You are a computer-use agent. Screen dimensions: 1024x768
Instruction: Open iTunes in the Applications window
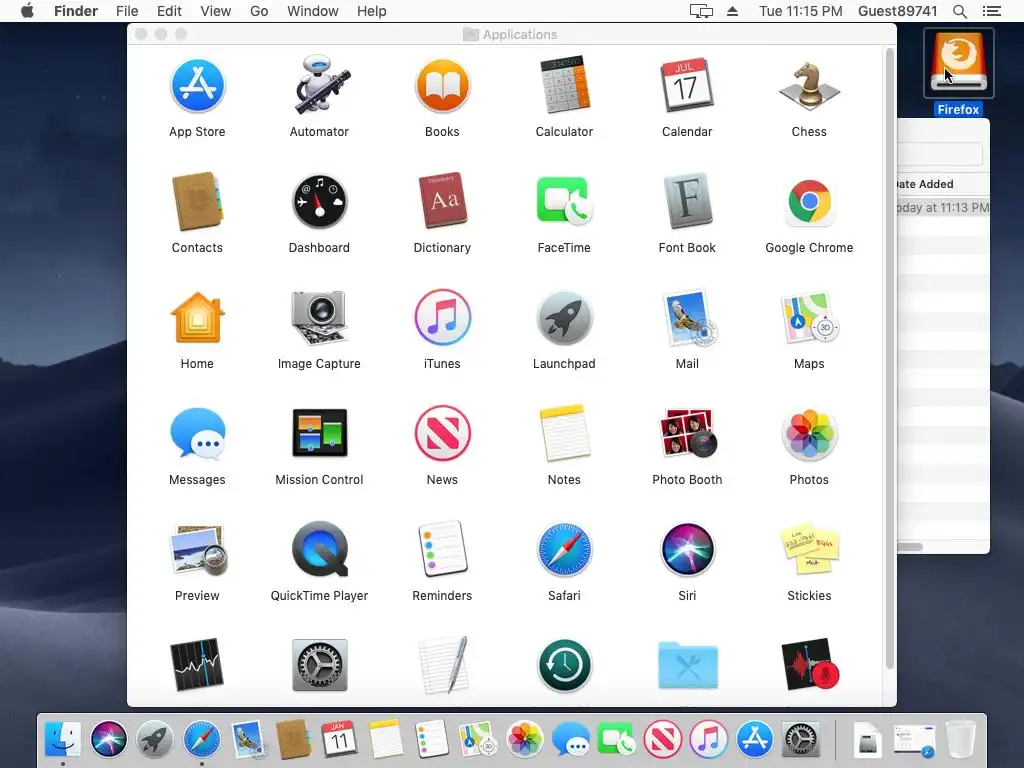[442, 318]
